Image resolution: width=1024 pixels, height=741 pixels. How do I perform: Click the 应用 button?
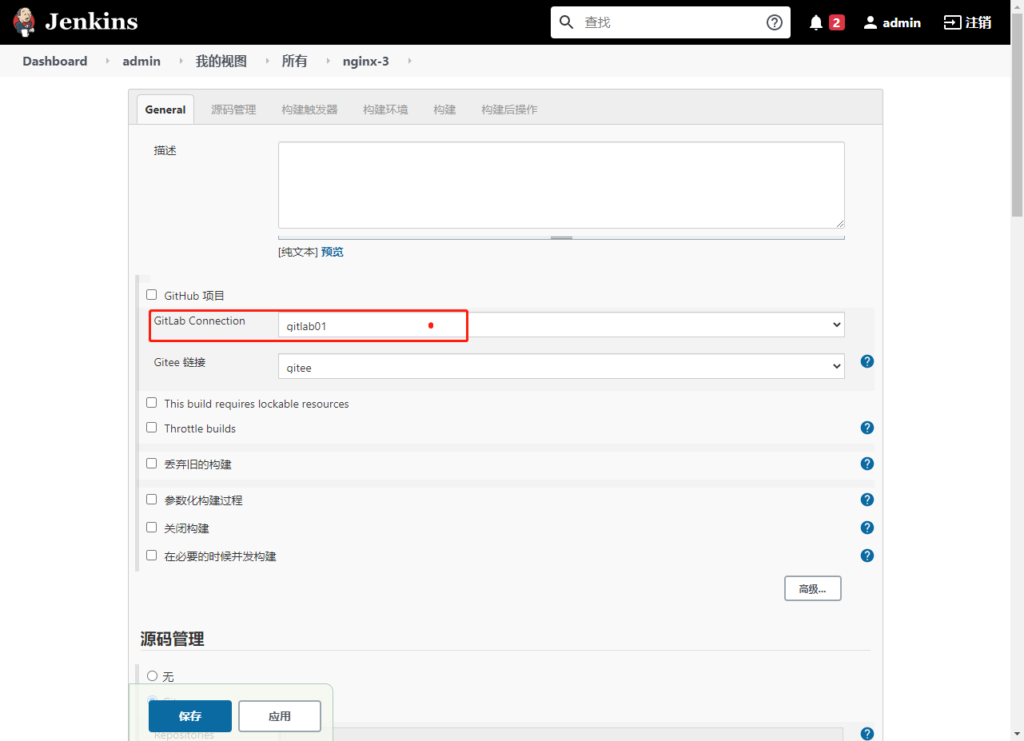(280, 716)
